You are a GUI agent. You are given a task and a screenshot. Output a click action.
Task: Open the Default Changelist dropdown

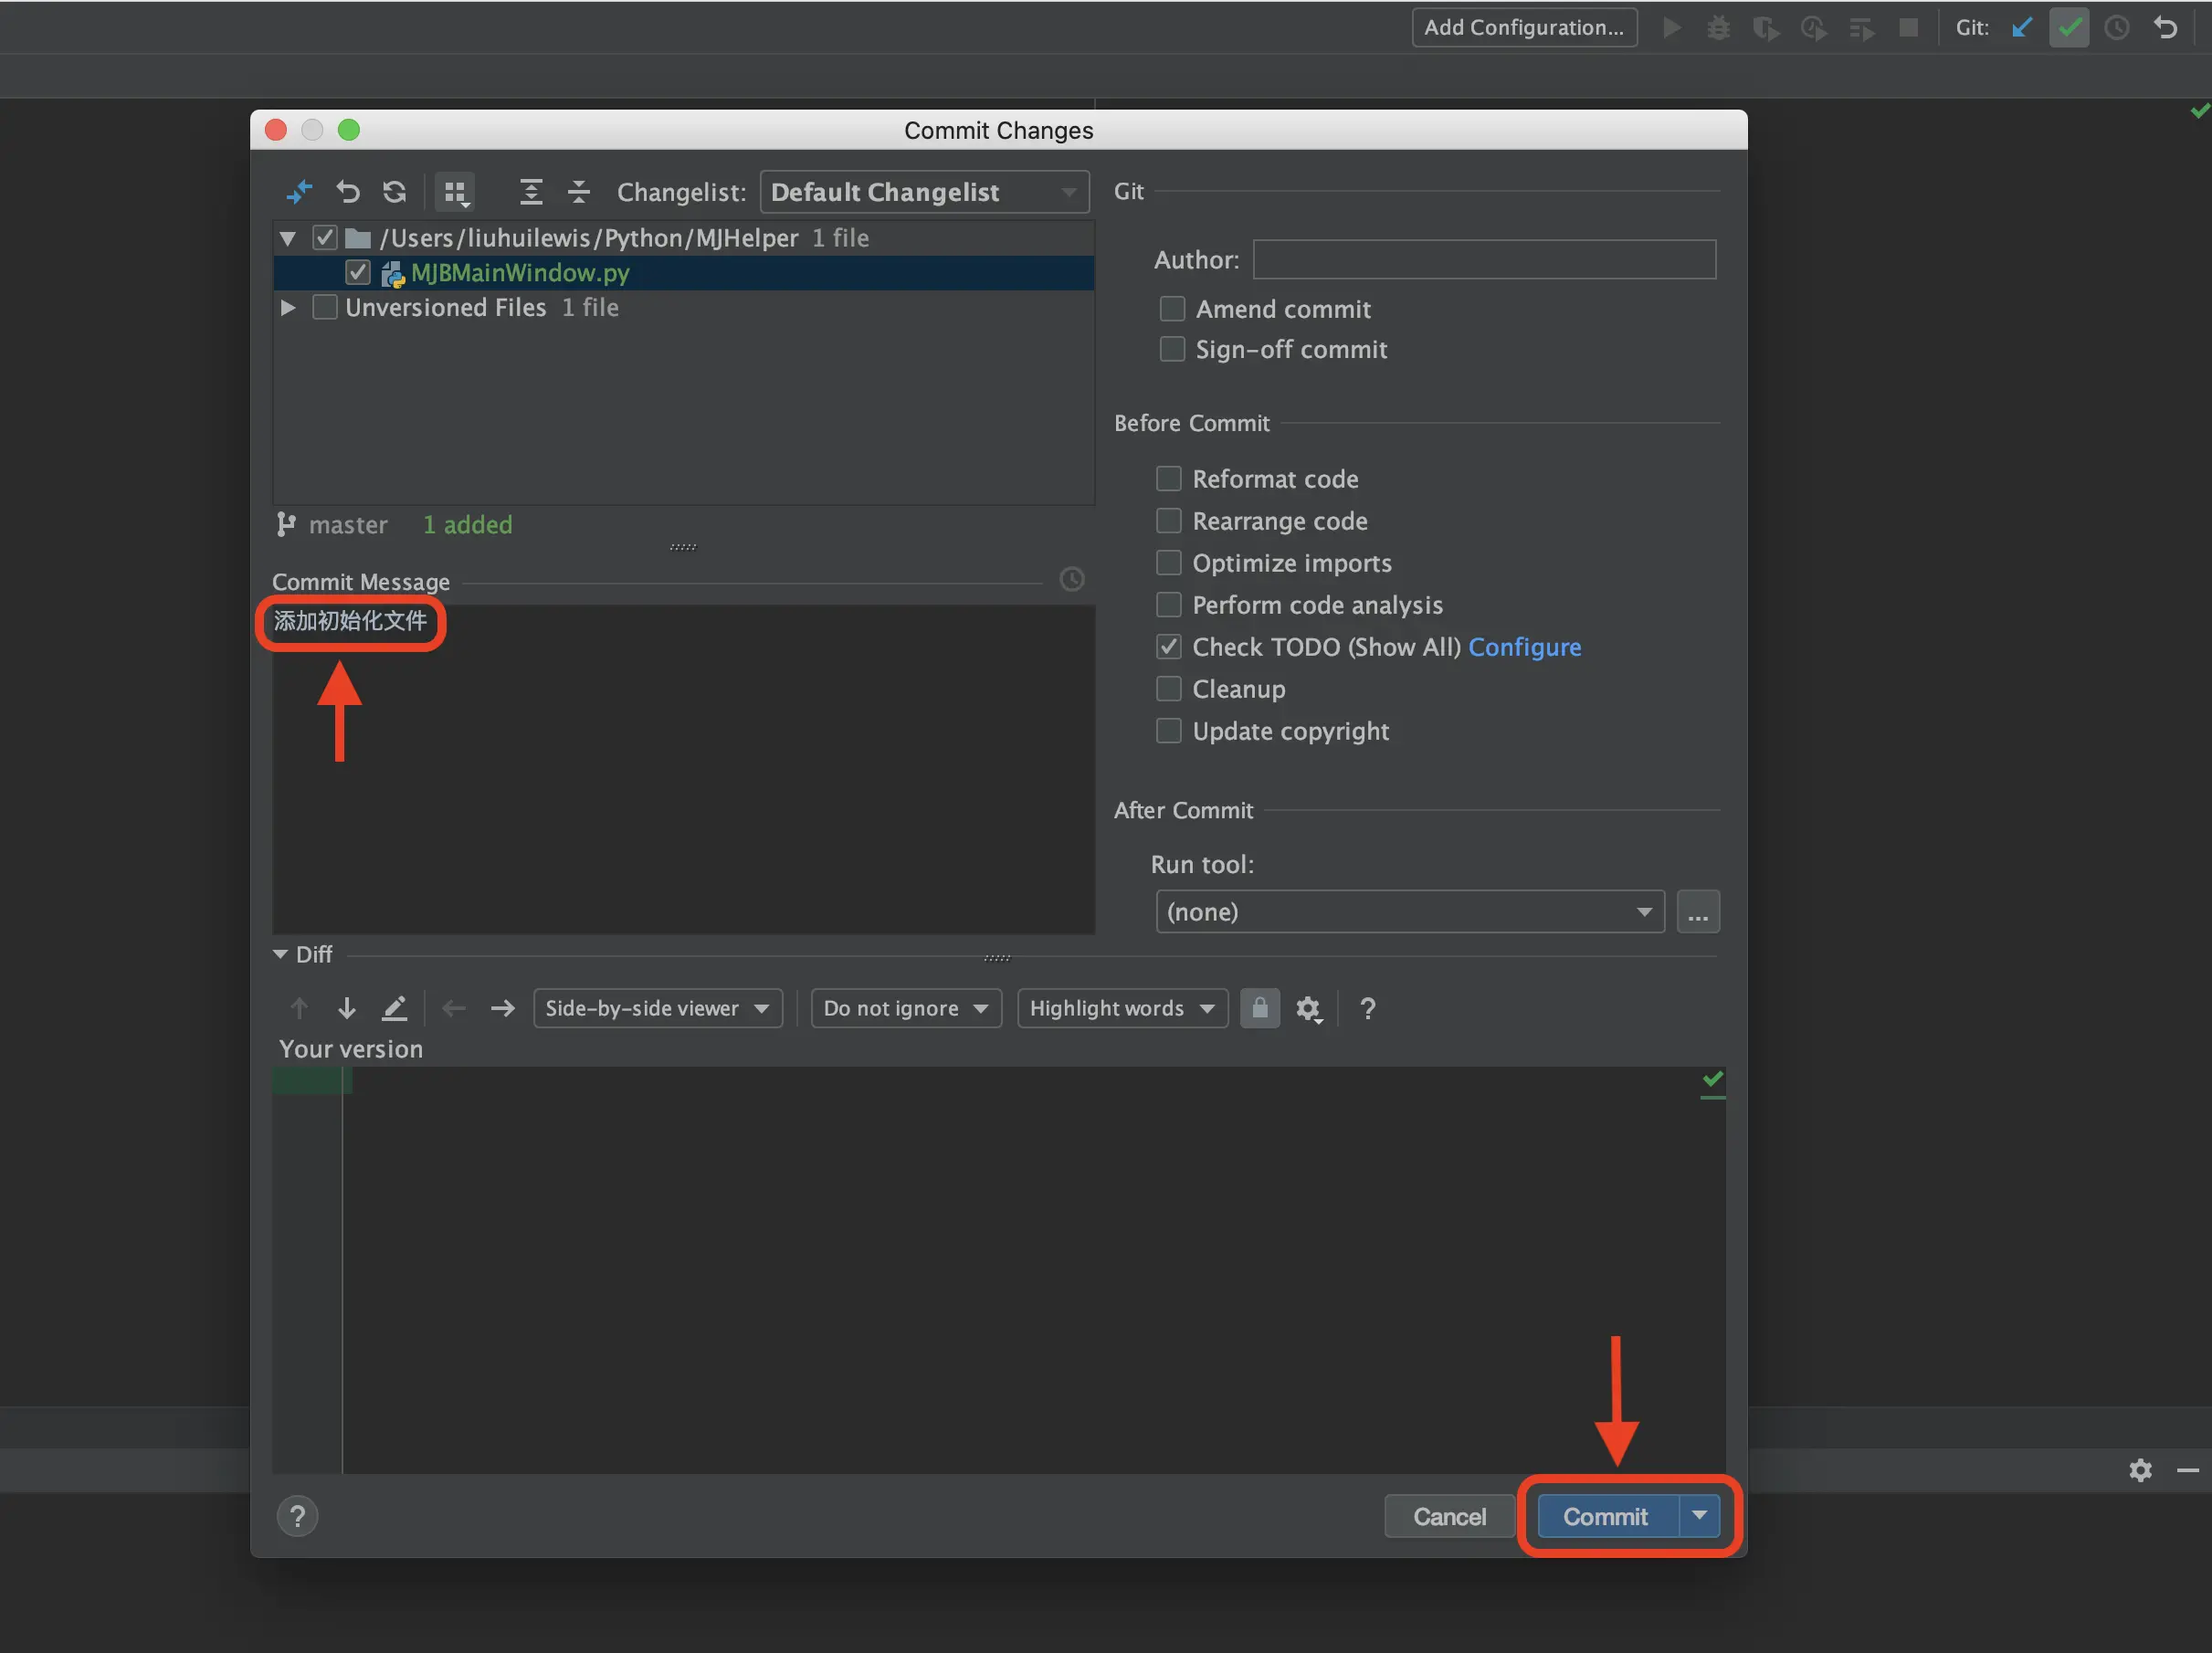(x=924, y=192)
